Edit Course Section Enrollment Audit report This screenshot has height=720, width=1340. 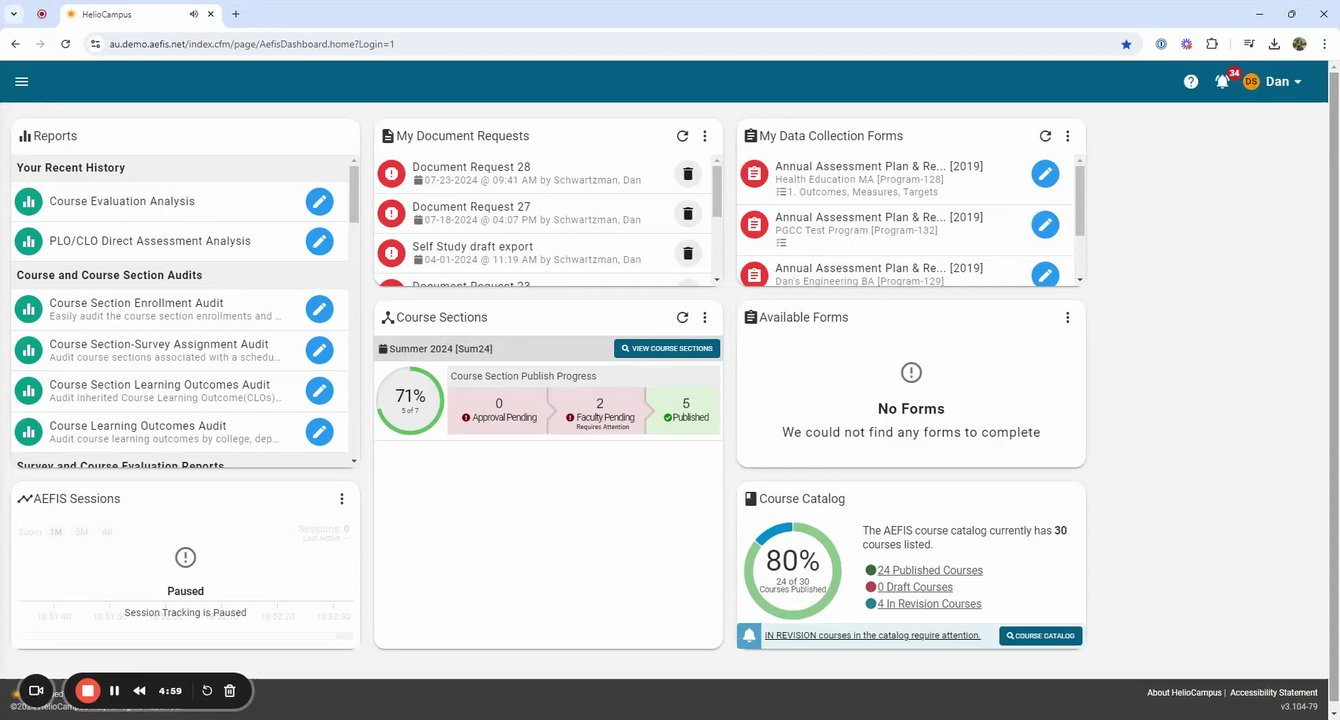coord(319,309)
